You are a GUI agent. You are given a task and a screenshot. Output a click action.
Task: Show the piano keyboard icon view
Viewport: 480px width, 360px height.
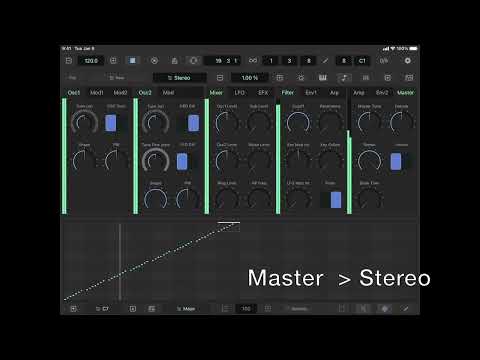[322, 78]
